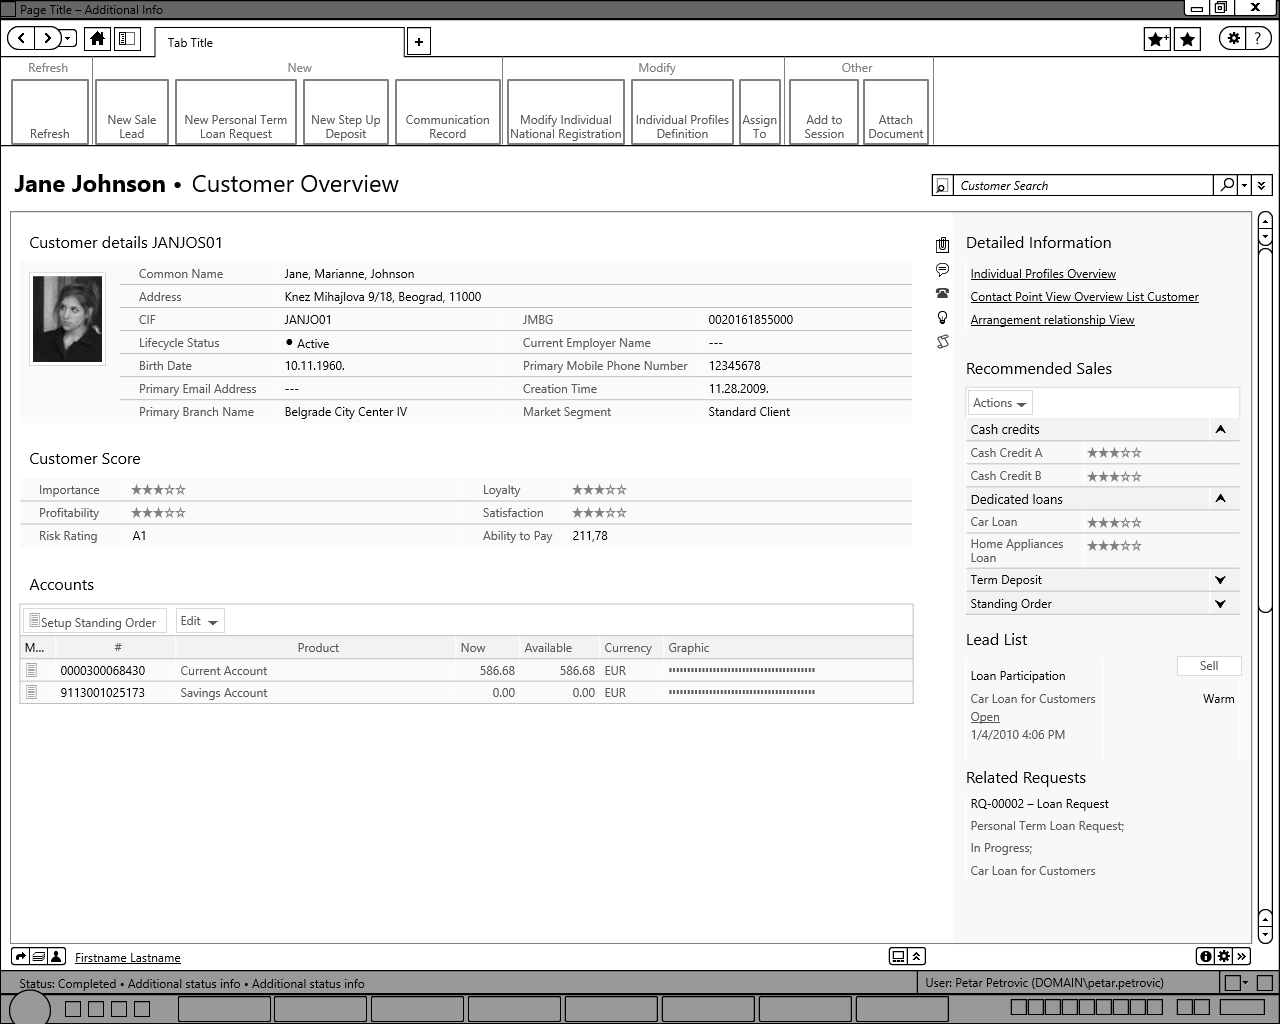Image resolution: width=1280 pixels, height=1024 pixels.
Task: Open Contact Point View Overview List Customer link
Action: [x=1084, y=297]
